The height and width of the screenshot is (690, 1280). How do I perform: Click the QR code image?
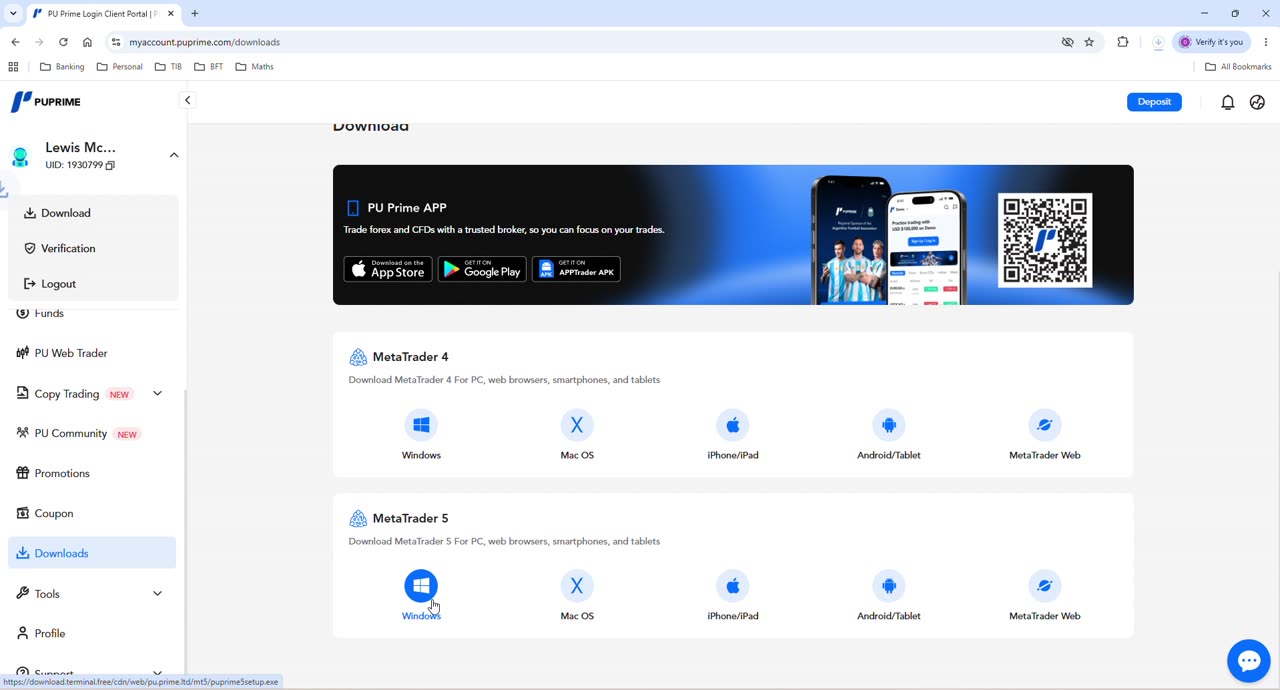point(1045,240)
